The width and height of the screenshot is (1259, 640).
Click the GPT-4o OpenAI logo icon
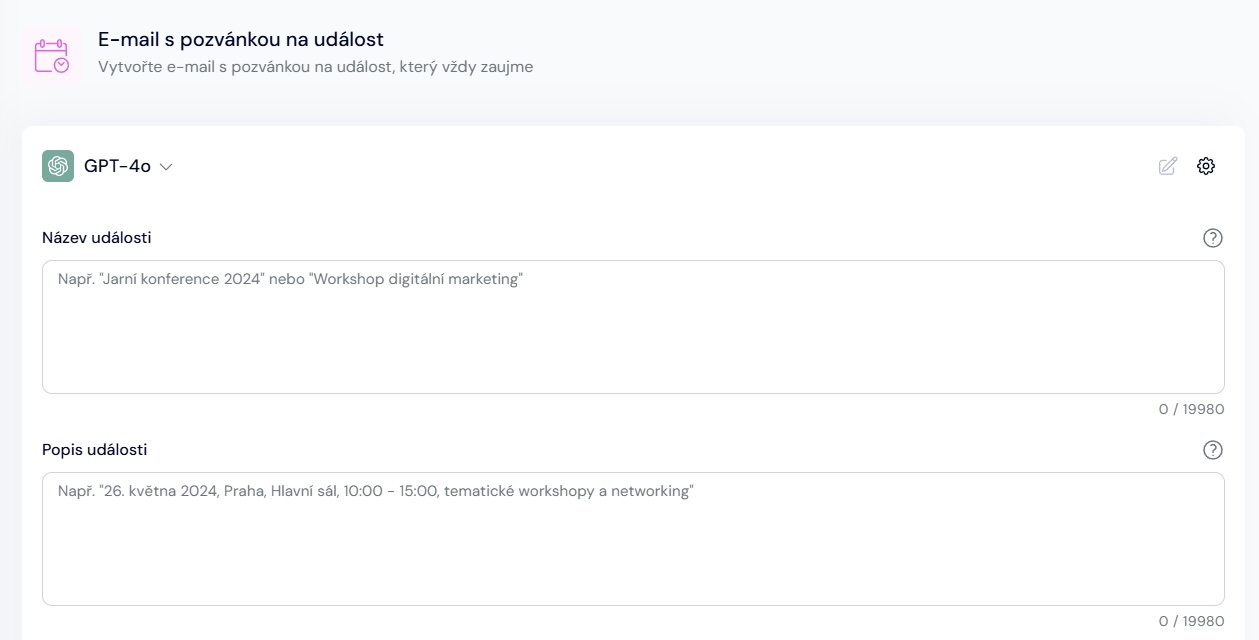tap(58, 166)
